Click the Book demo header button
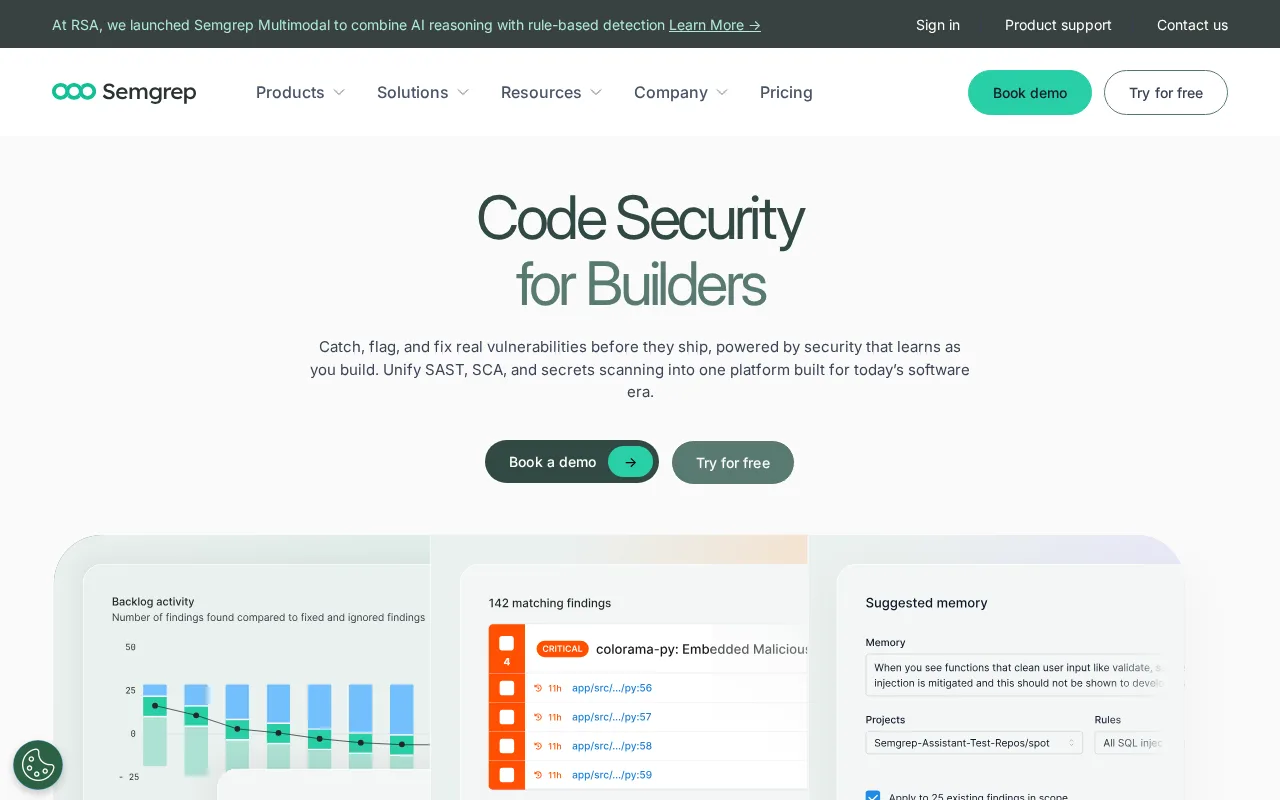 pos(1030,92)
